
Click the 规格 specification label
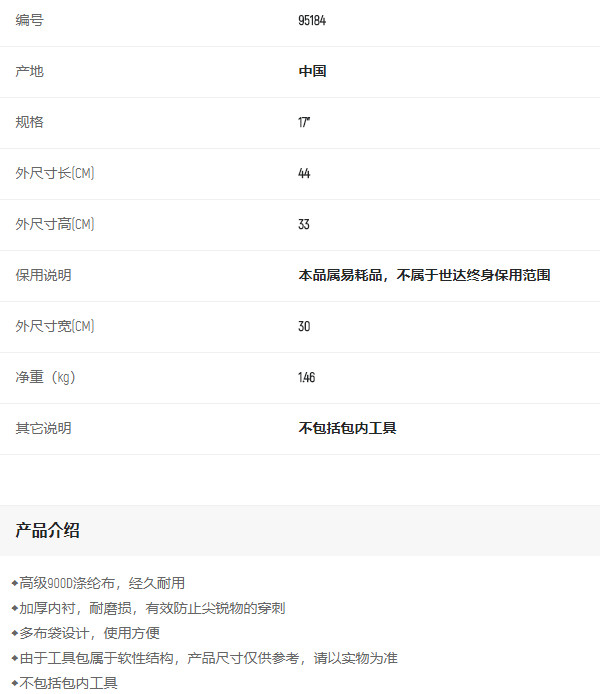coord(29,123)
